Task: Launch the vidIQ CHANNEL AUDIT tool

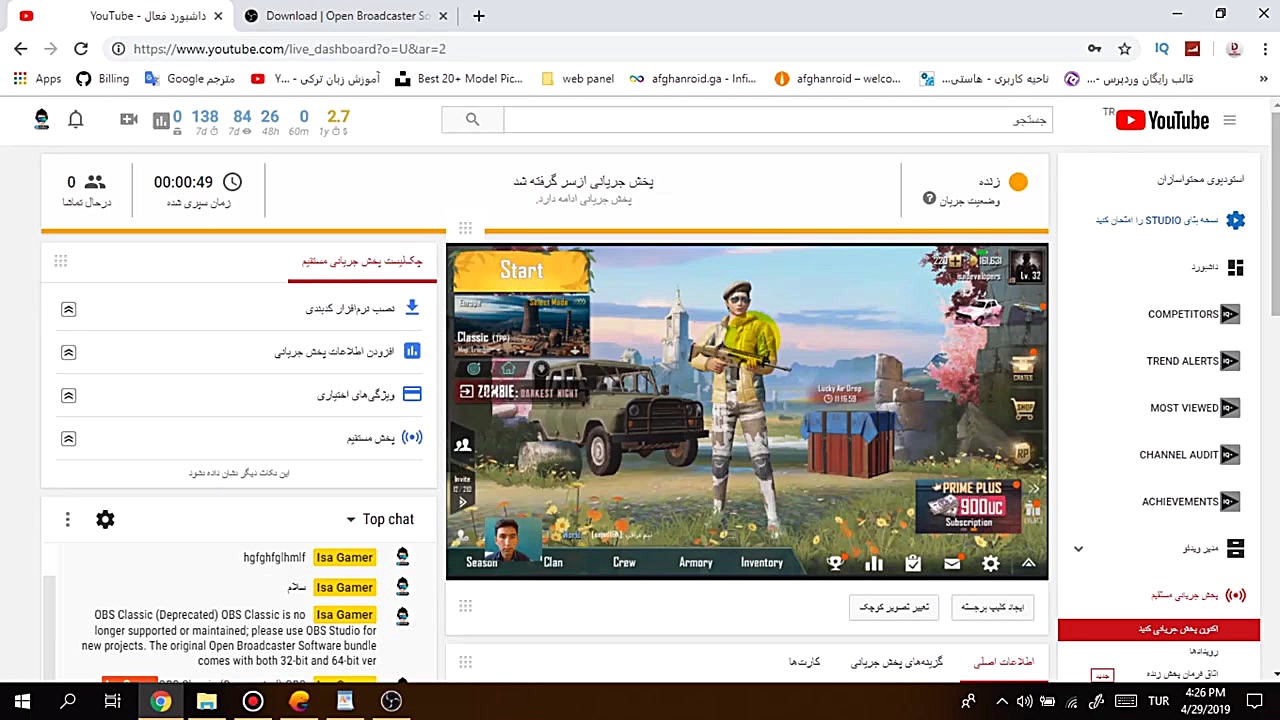Action: click(x=1189, y=455)
